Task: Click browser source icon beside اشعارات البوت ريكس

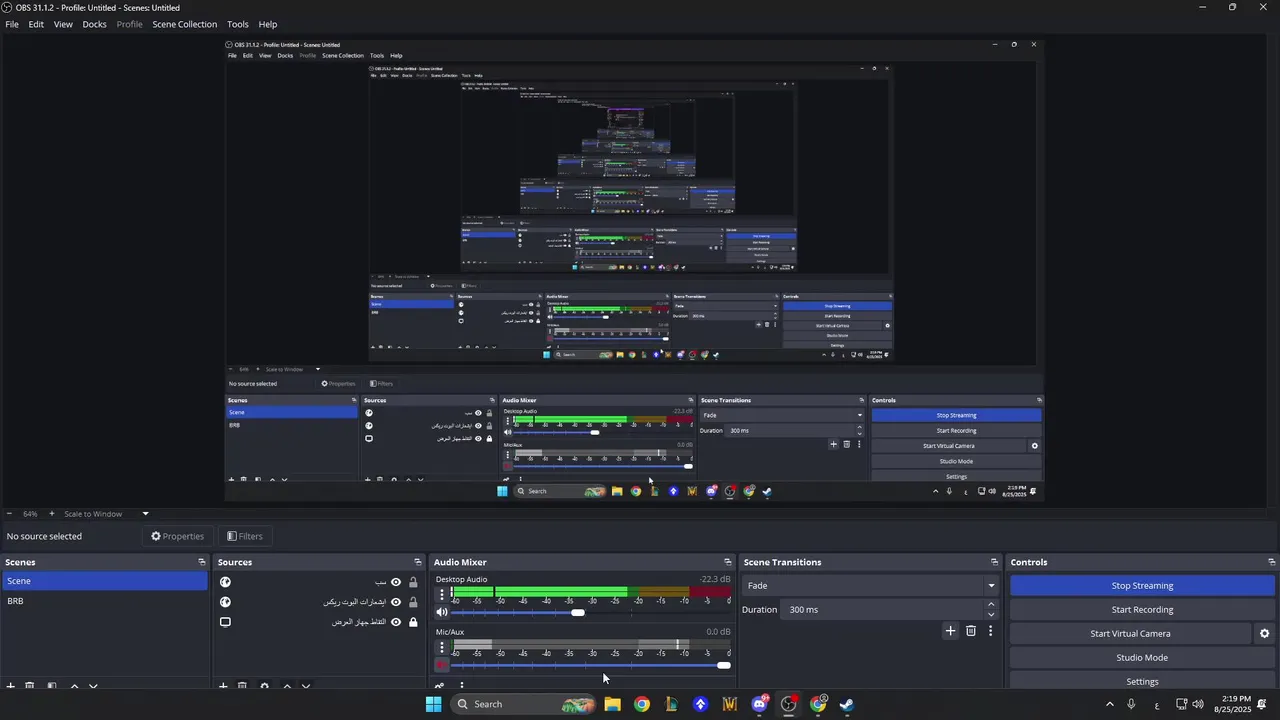Action: pyautogui.click(x=225, y=602)
